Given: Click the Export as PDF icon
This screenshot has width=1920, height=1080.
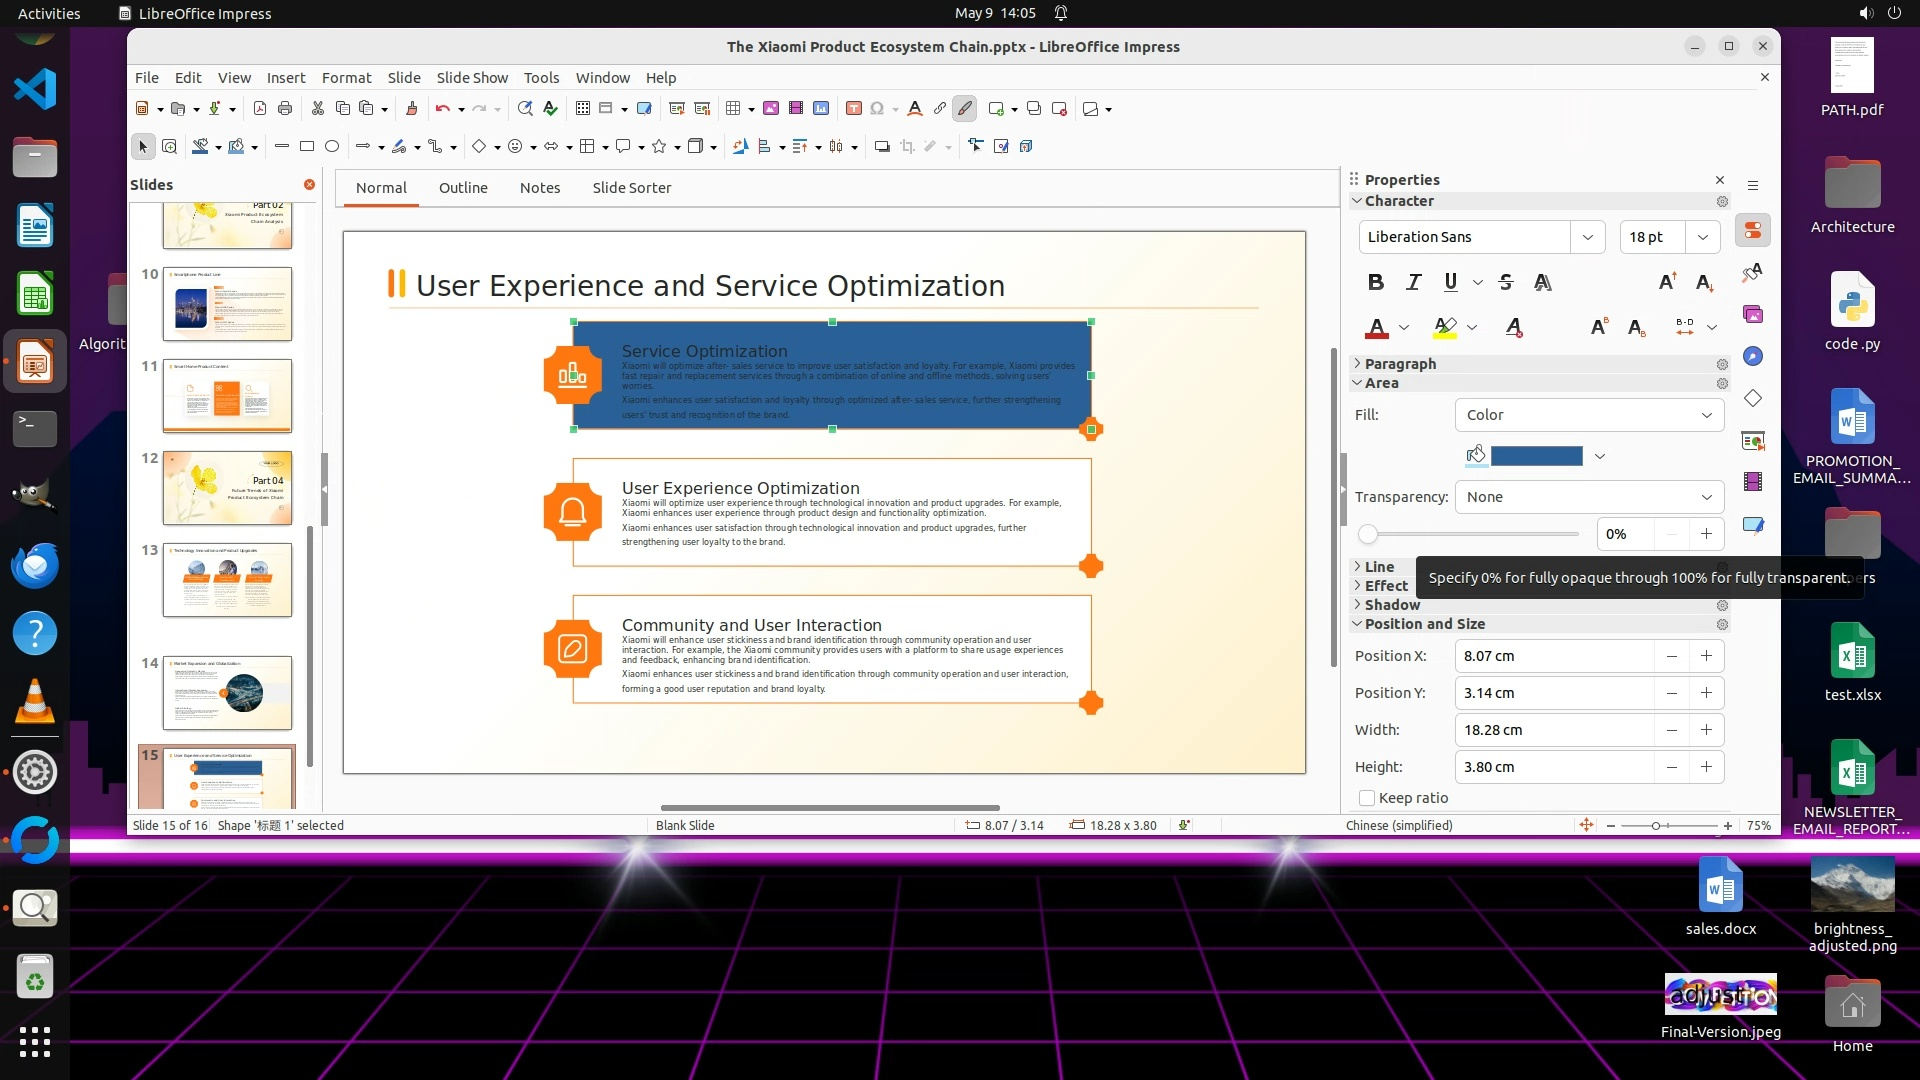Looking at the screenshot, I should click(260, 109).
